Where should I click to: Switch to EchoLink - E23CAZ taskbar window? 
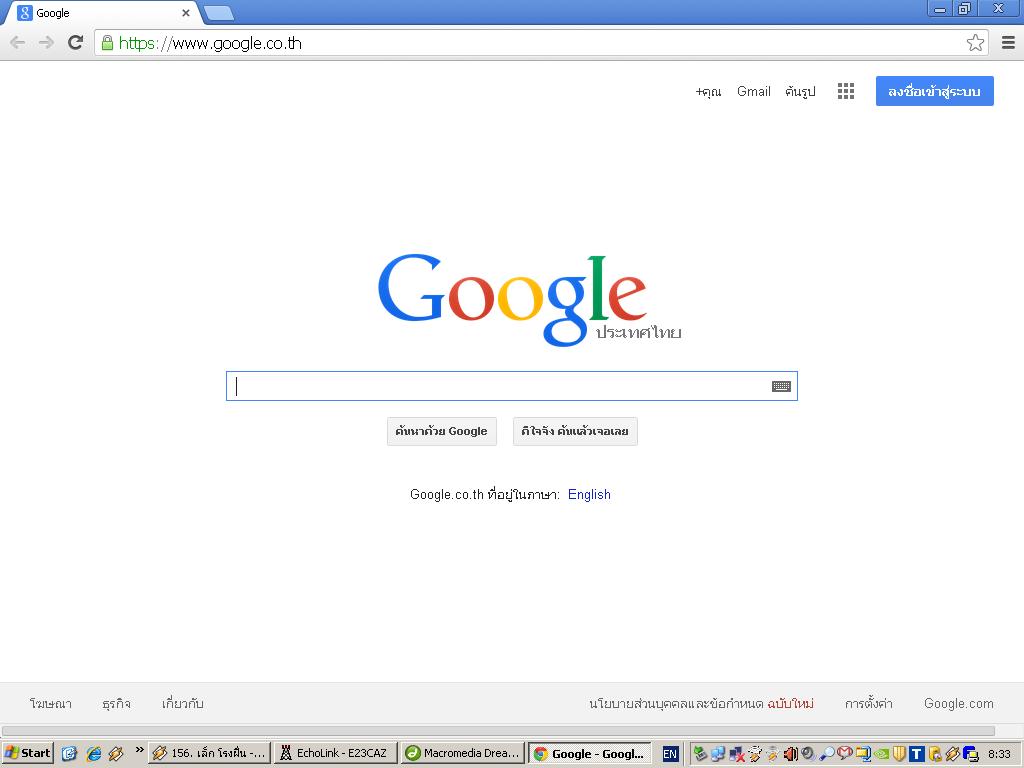click(335, 753)
